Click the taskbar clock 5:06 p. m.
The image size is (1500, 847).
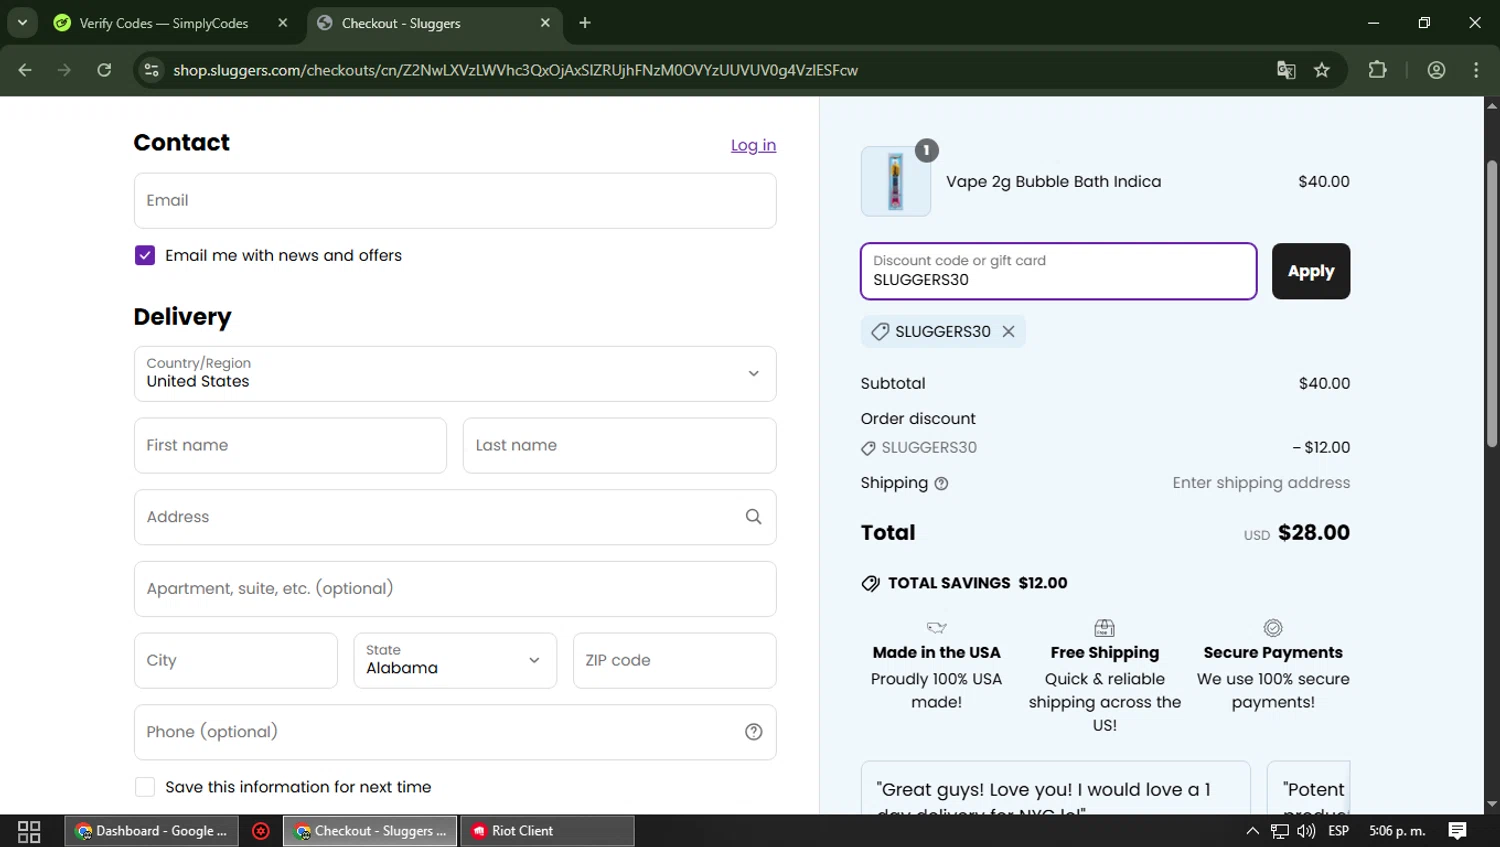coord(1397,831)
